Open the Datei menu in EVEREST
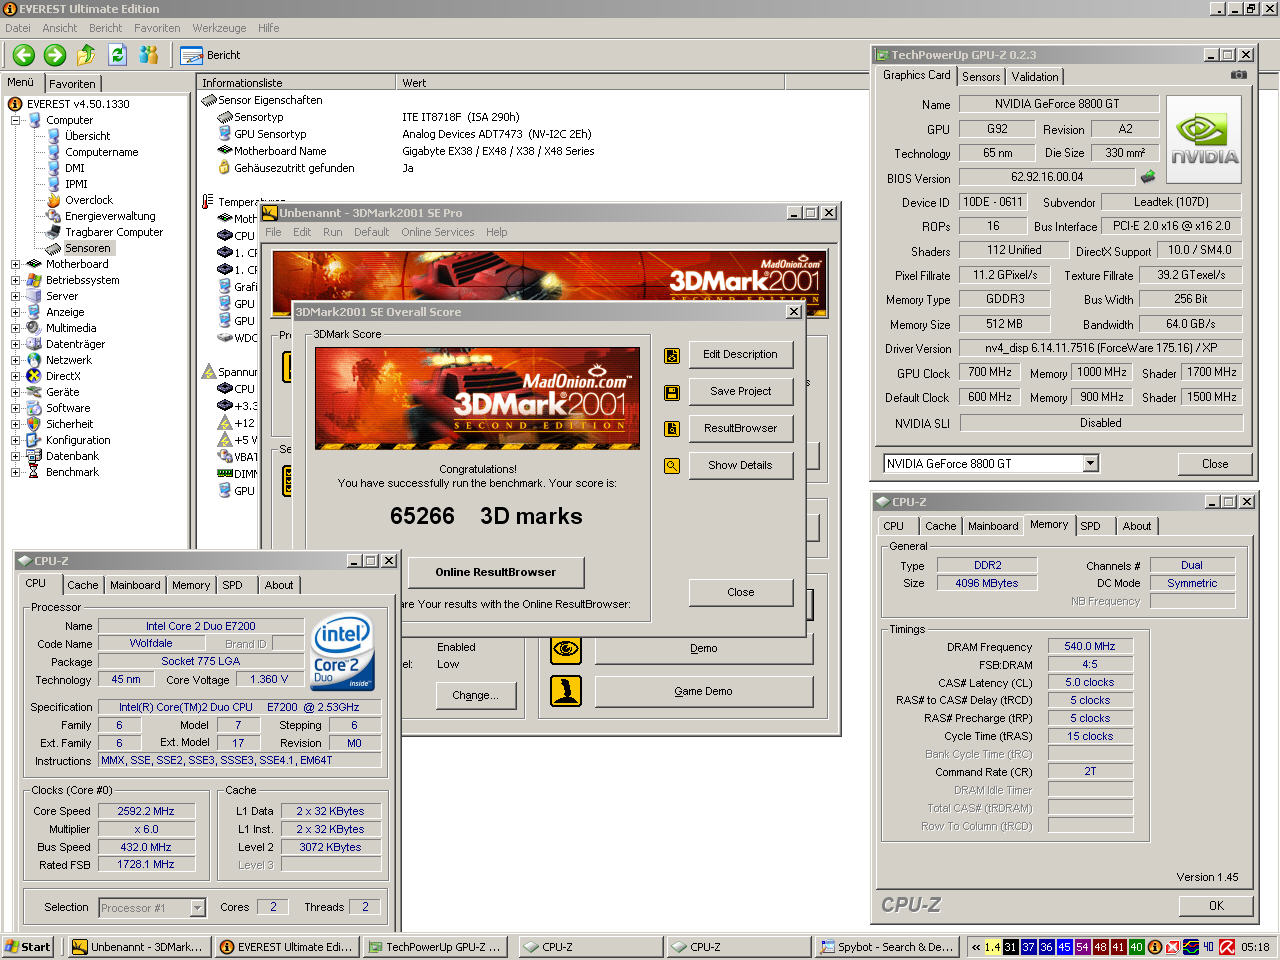Image resolution: width=1280 pixels, height=960 pixels. [x=18, y=28]
